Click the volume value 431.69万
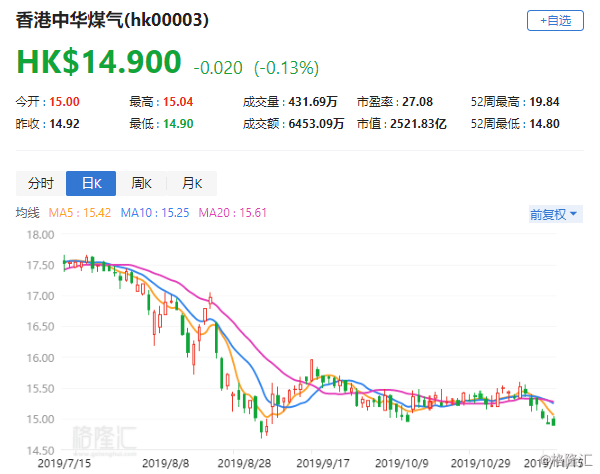Viewport: 600px width, 474px height. [313, 102]
